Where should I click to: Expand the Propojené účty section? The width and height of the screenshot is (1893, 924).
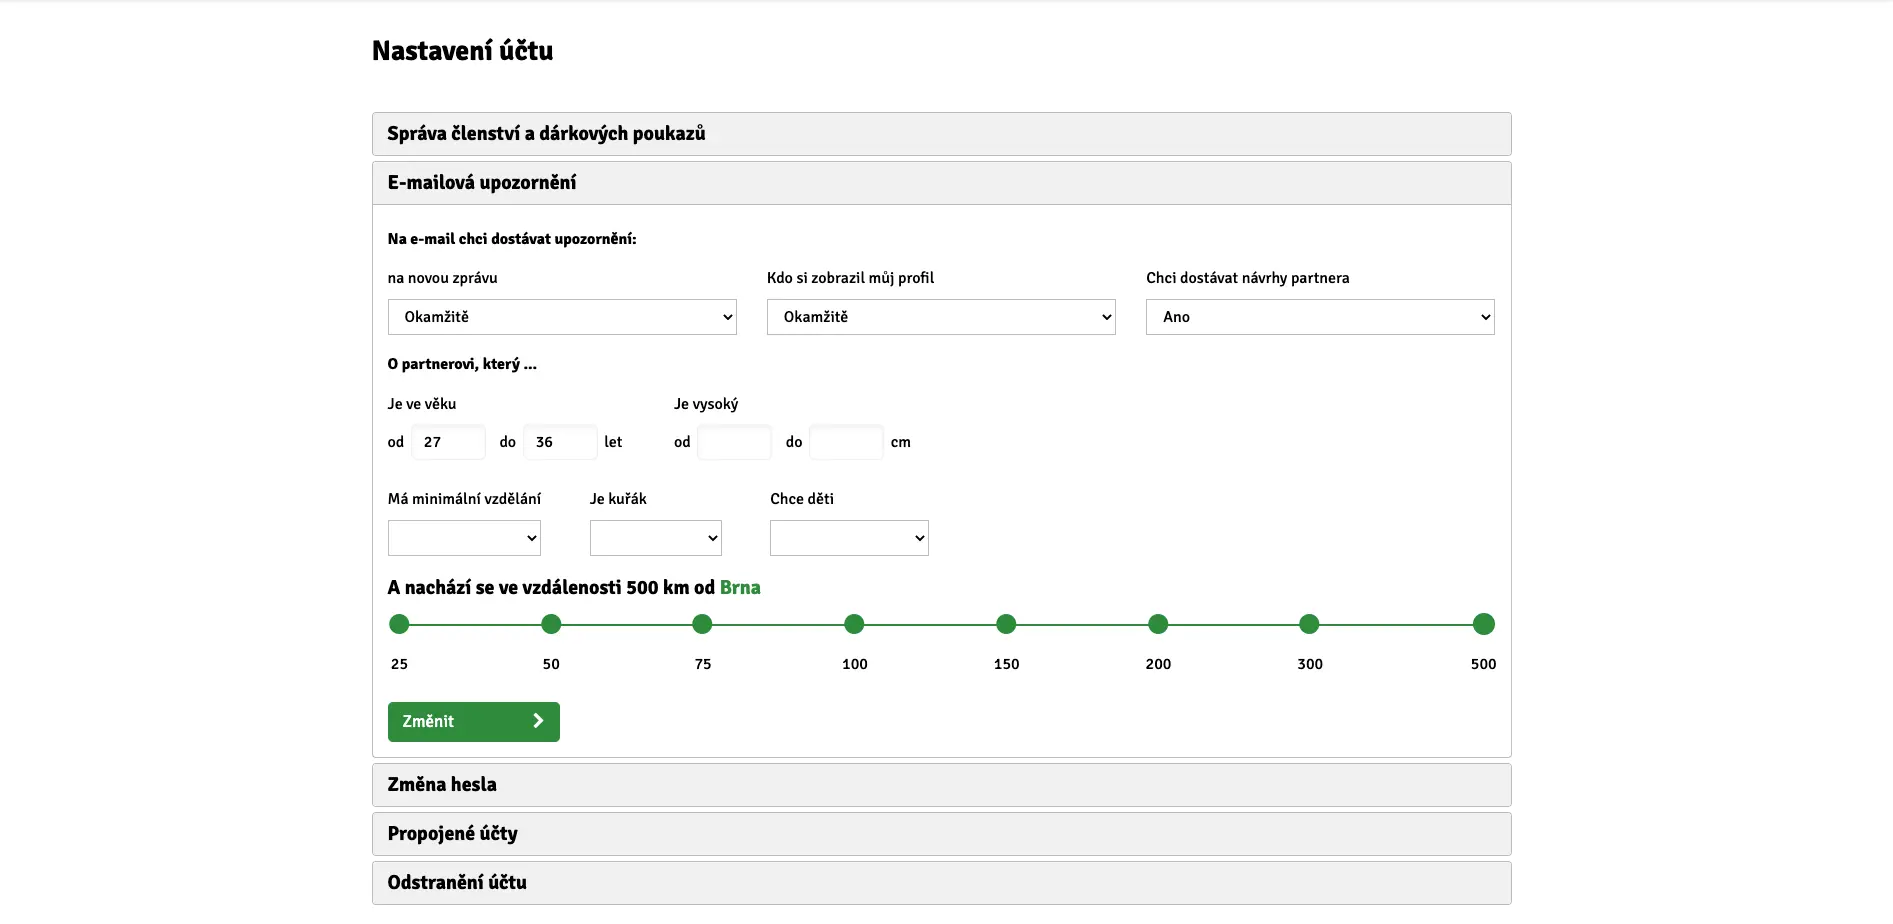click(x=941, y=834)
